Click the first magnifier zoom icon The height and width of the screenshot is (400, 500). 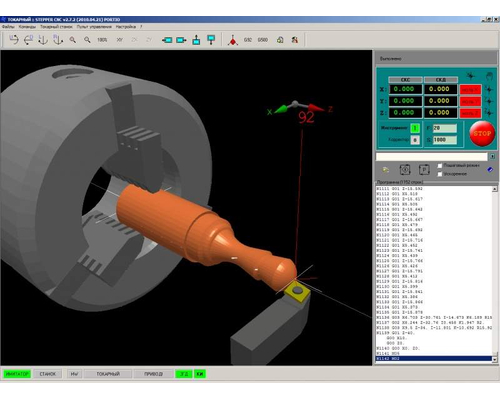(x=72, y=40)
